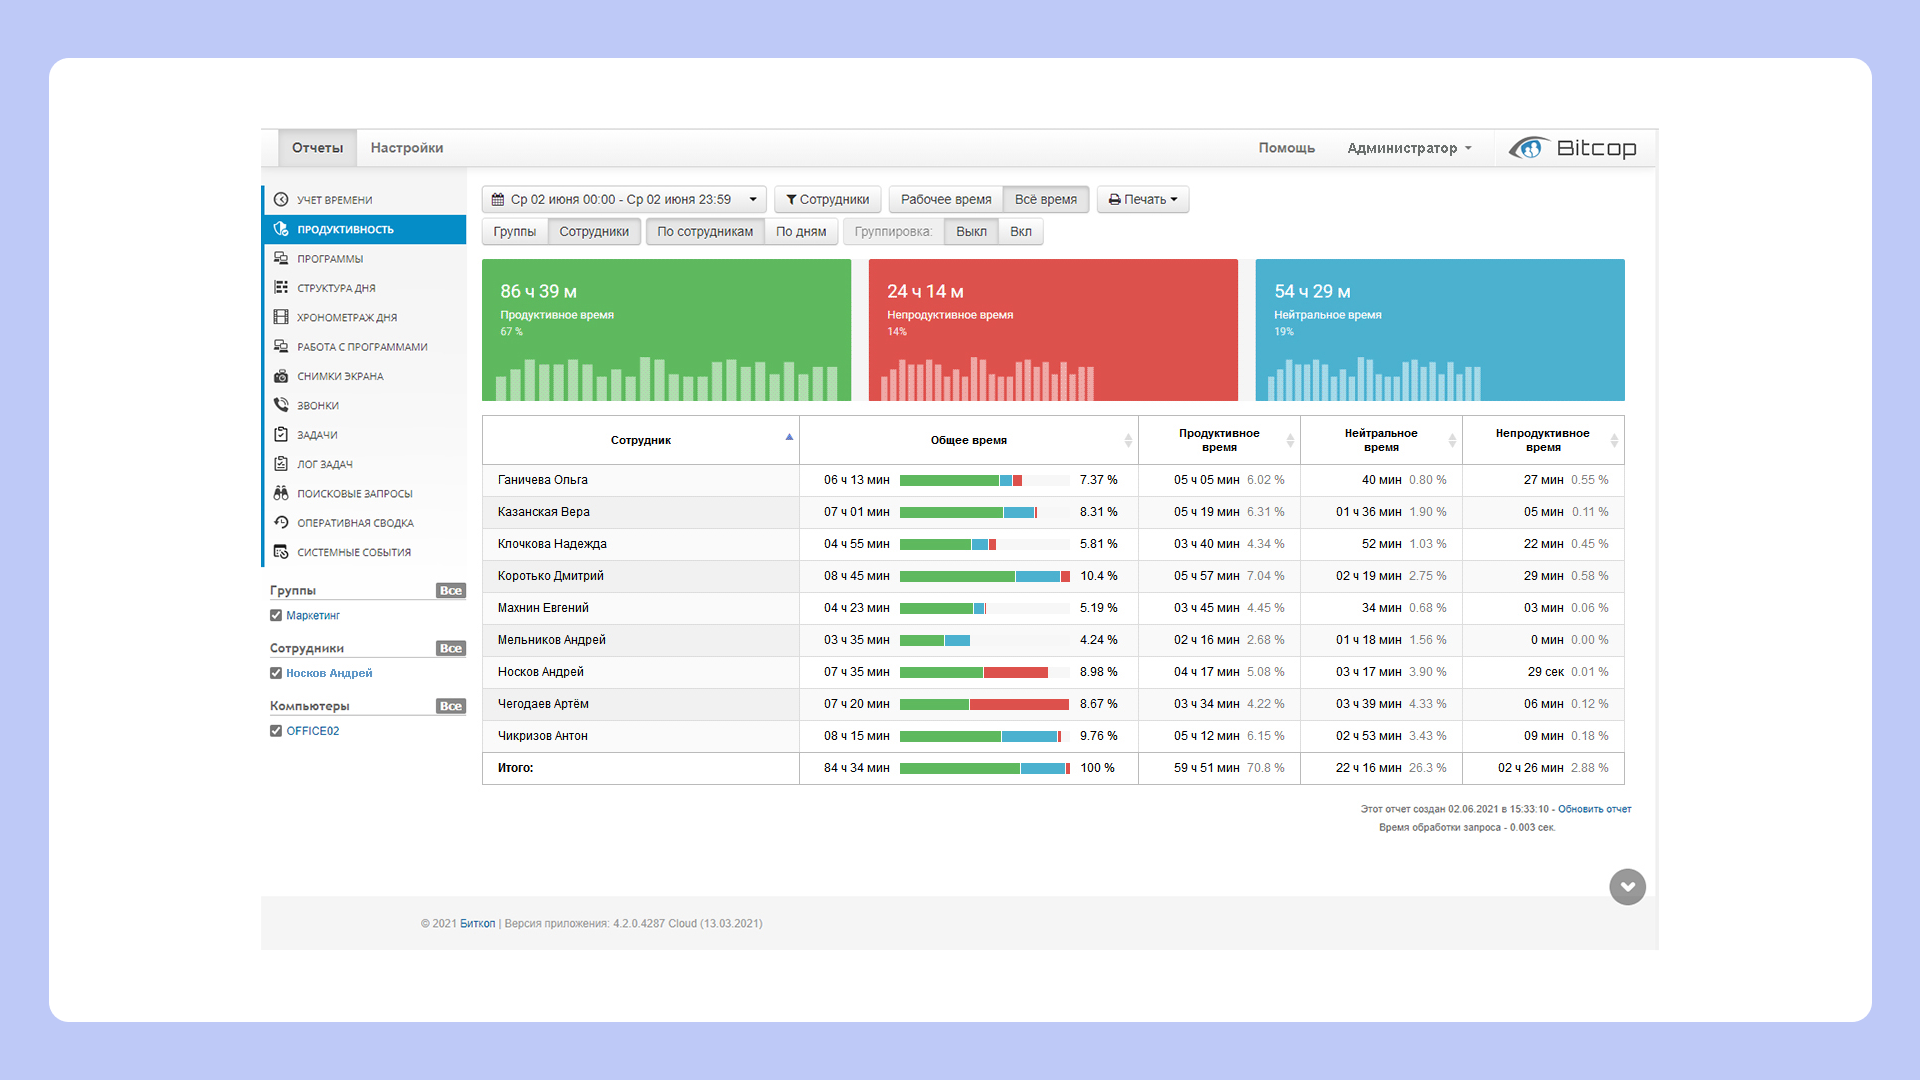Click the binoculars icon for Поисковые запросы
1920x1080 pixels.
[281, 493]
